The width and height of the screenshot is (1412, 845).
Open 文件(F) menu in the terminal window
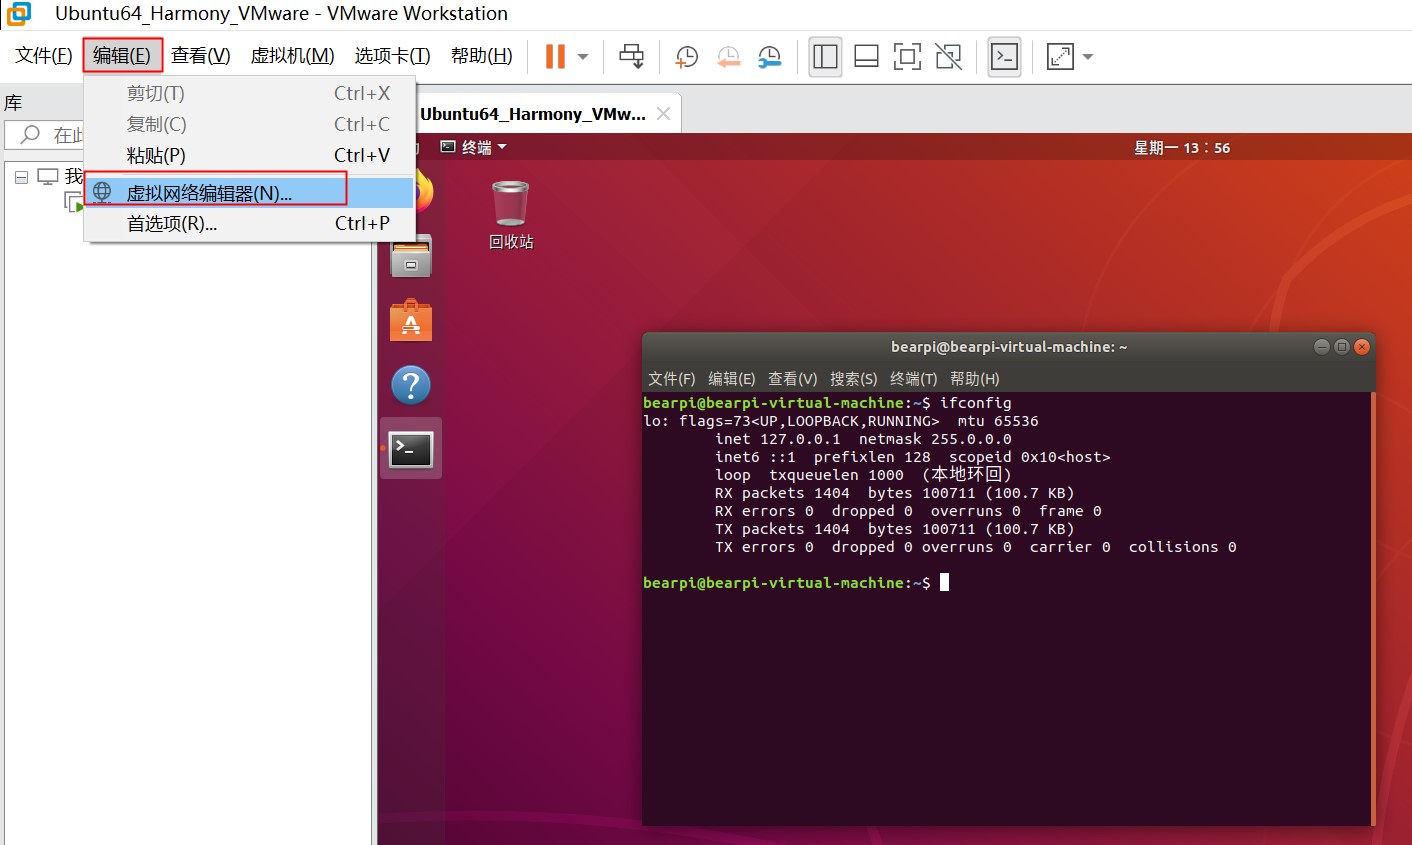click(672, 379)
